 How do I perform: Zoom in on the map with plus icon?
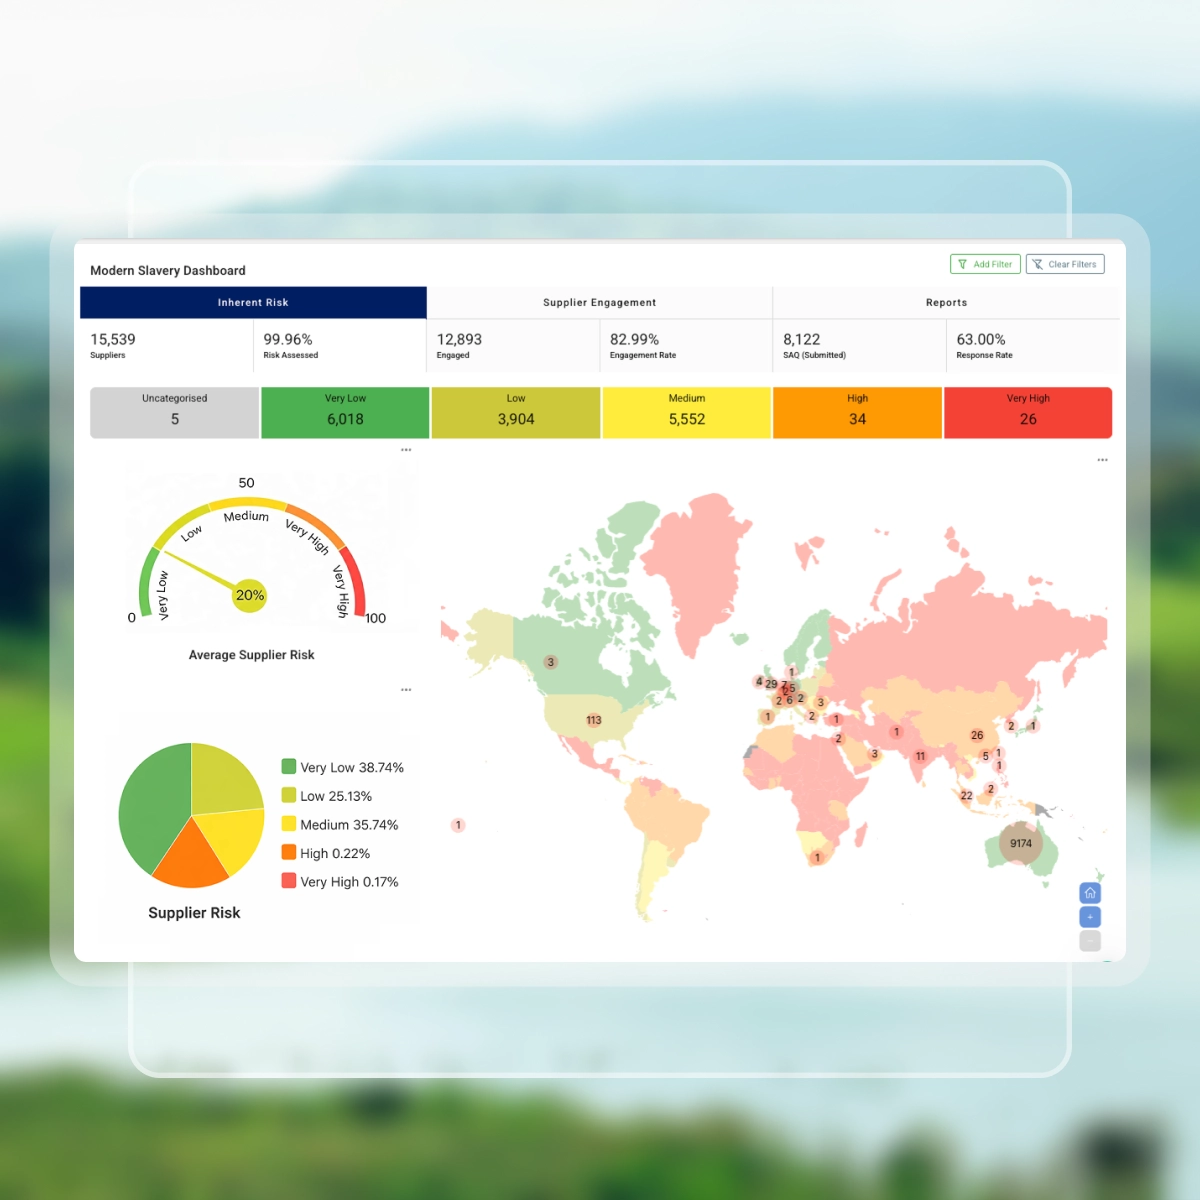pyautogui.click(x=1090, y=917)
